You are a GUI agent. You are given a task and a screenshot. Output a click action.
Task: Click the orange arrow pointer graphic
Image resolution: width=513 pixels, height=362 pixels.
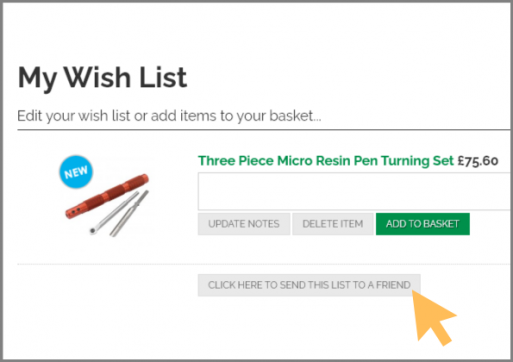pyautogui.click(x=433, y=318)
